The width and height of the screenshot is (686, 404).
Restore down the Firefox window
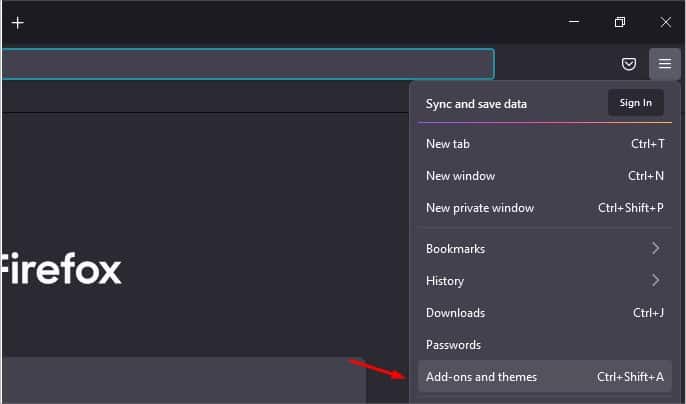620,22
